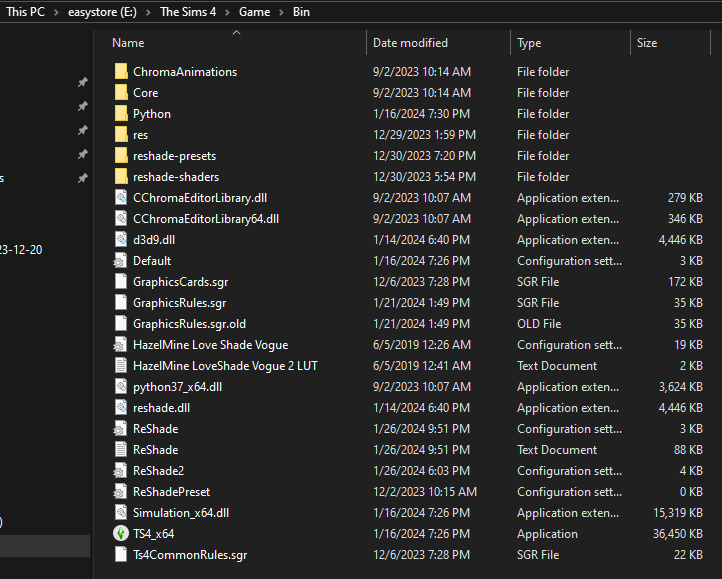The image size is (722, 579).
Task: Select the reshade-presets folder icon
Action: click(121, 156)
